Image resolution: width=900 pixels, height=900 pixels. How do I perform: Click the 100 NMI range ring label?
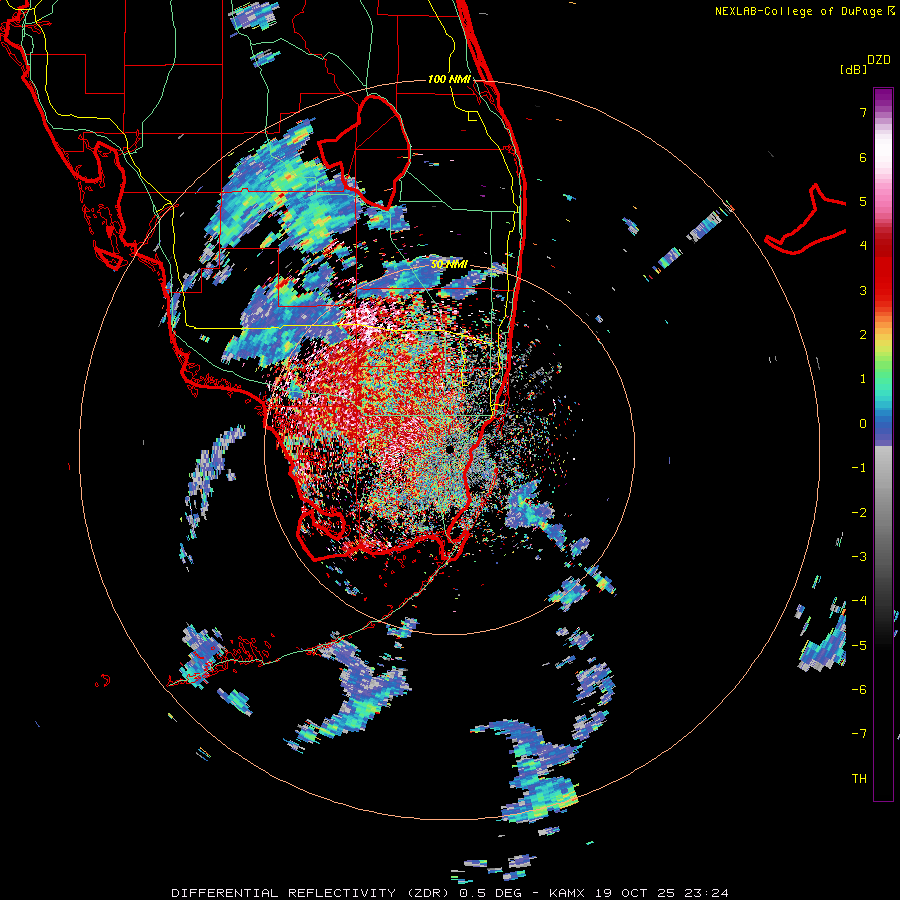449,79
